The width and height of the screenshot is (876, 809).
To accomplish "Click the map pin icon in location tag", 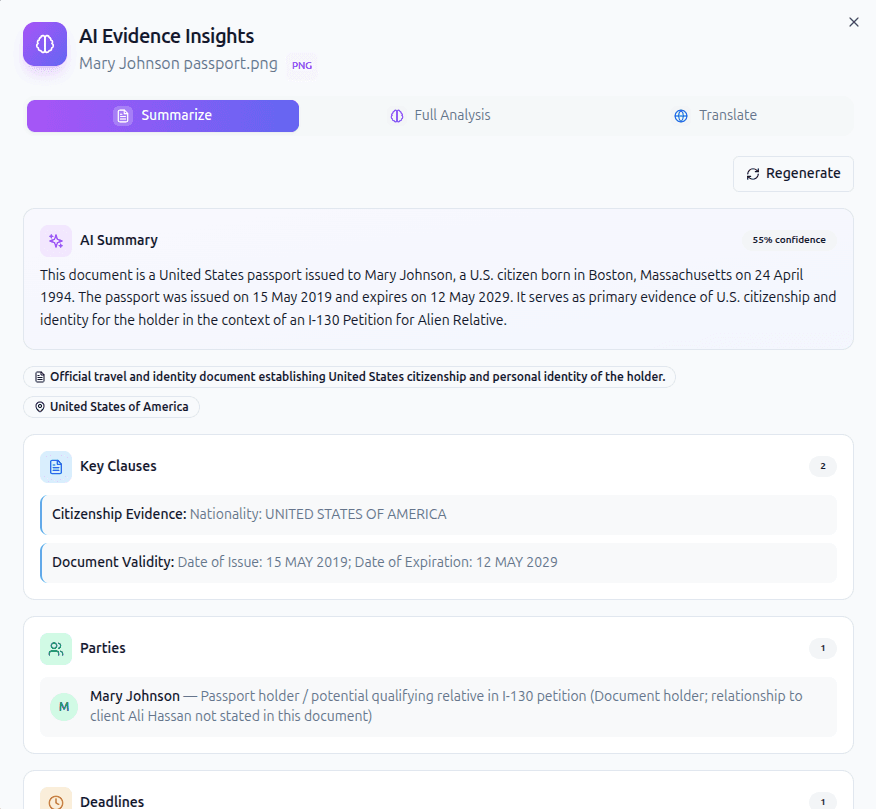I will pyautogui.click(x=40, y=407).
